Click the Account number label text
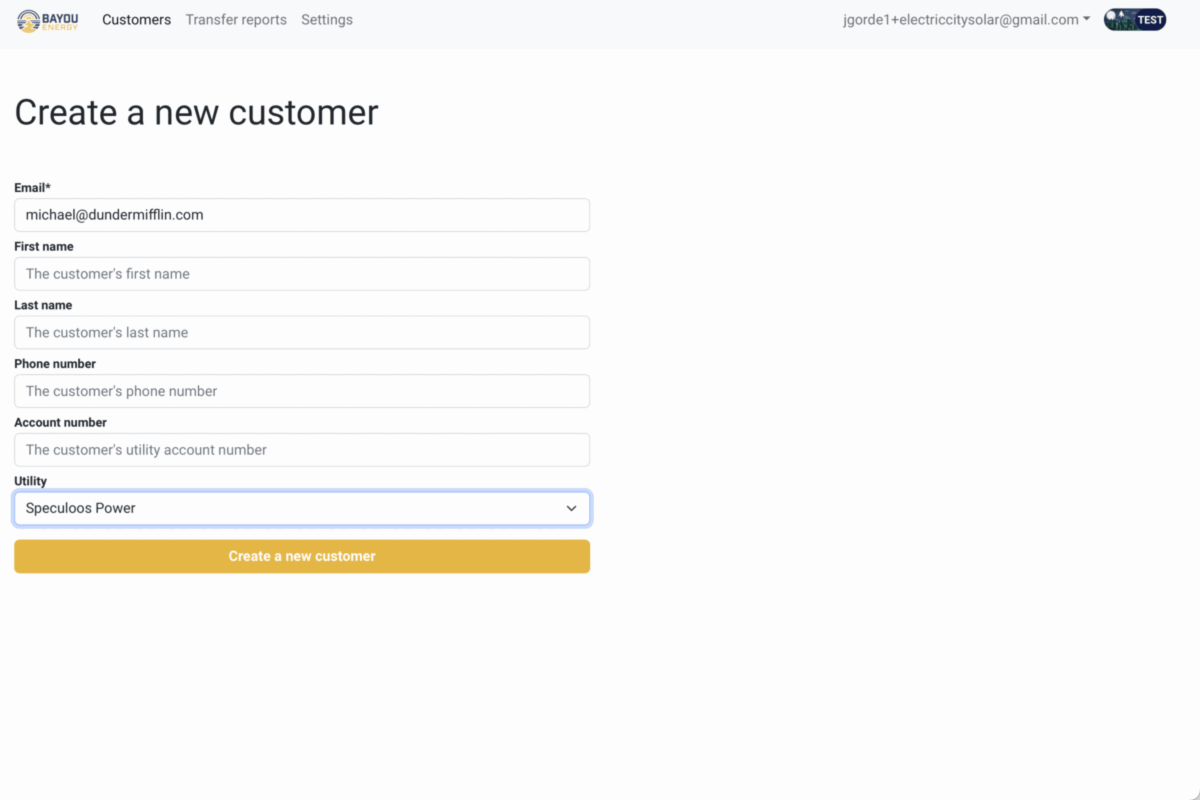 [60, 422]
